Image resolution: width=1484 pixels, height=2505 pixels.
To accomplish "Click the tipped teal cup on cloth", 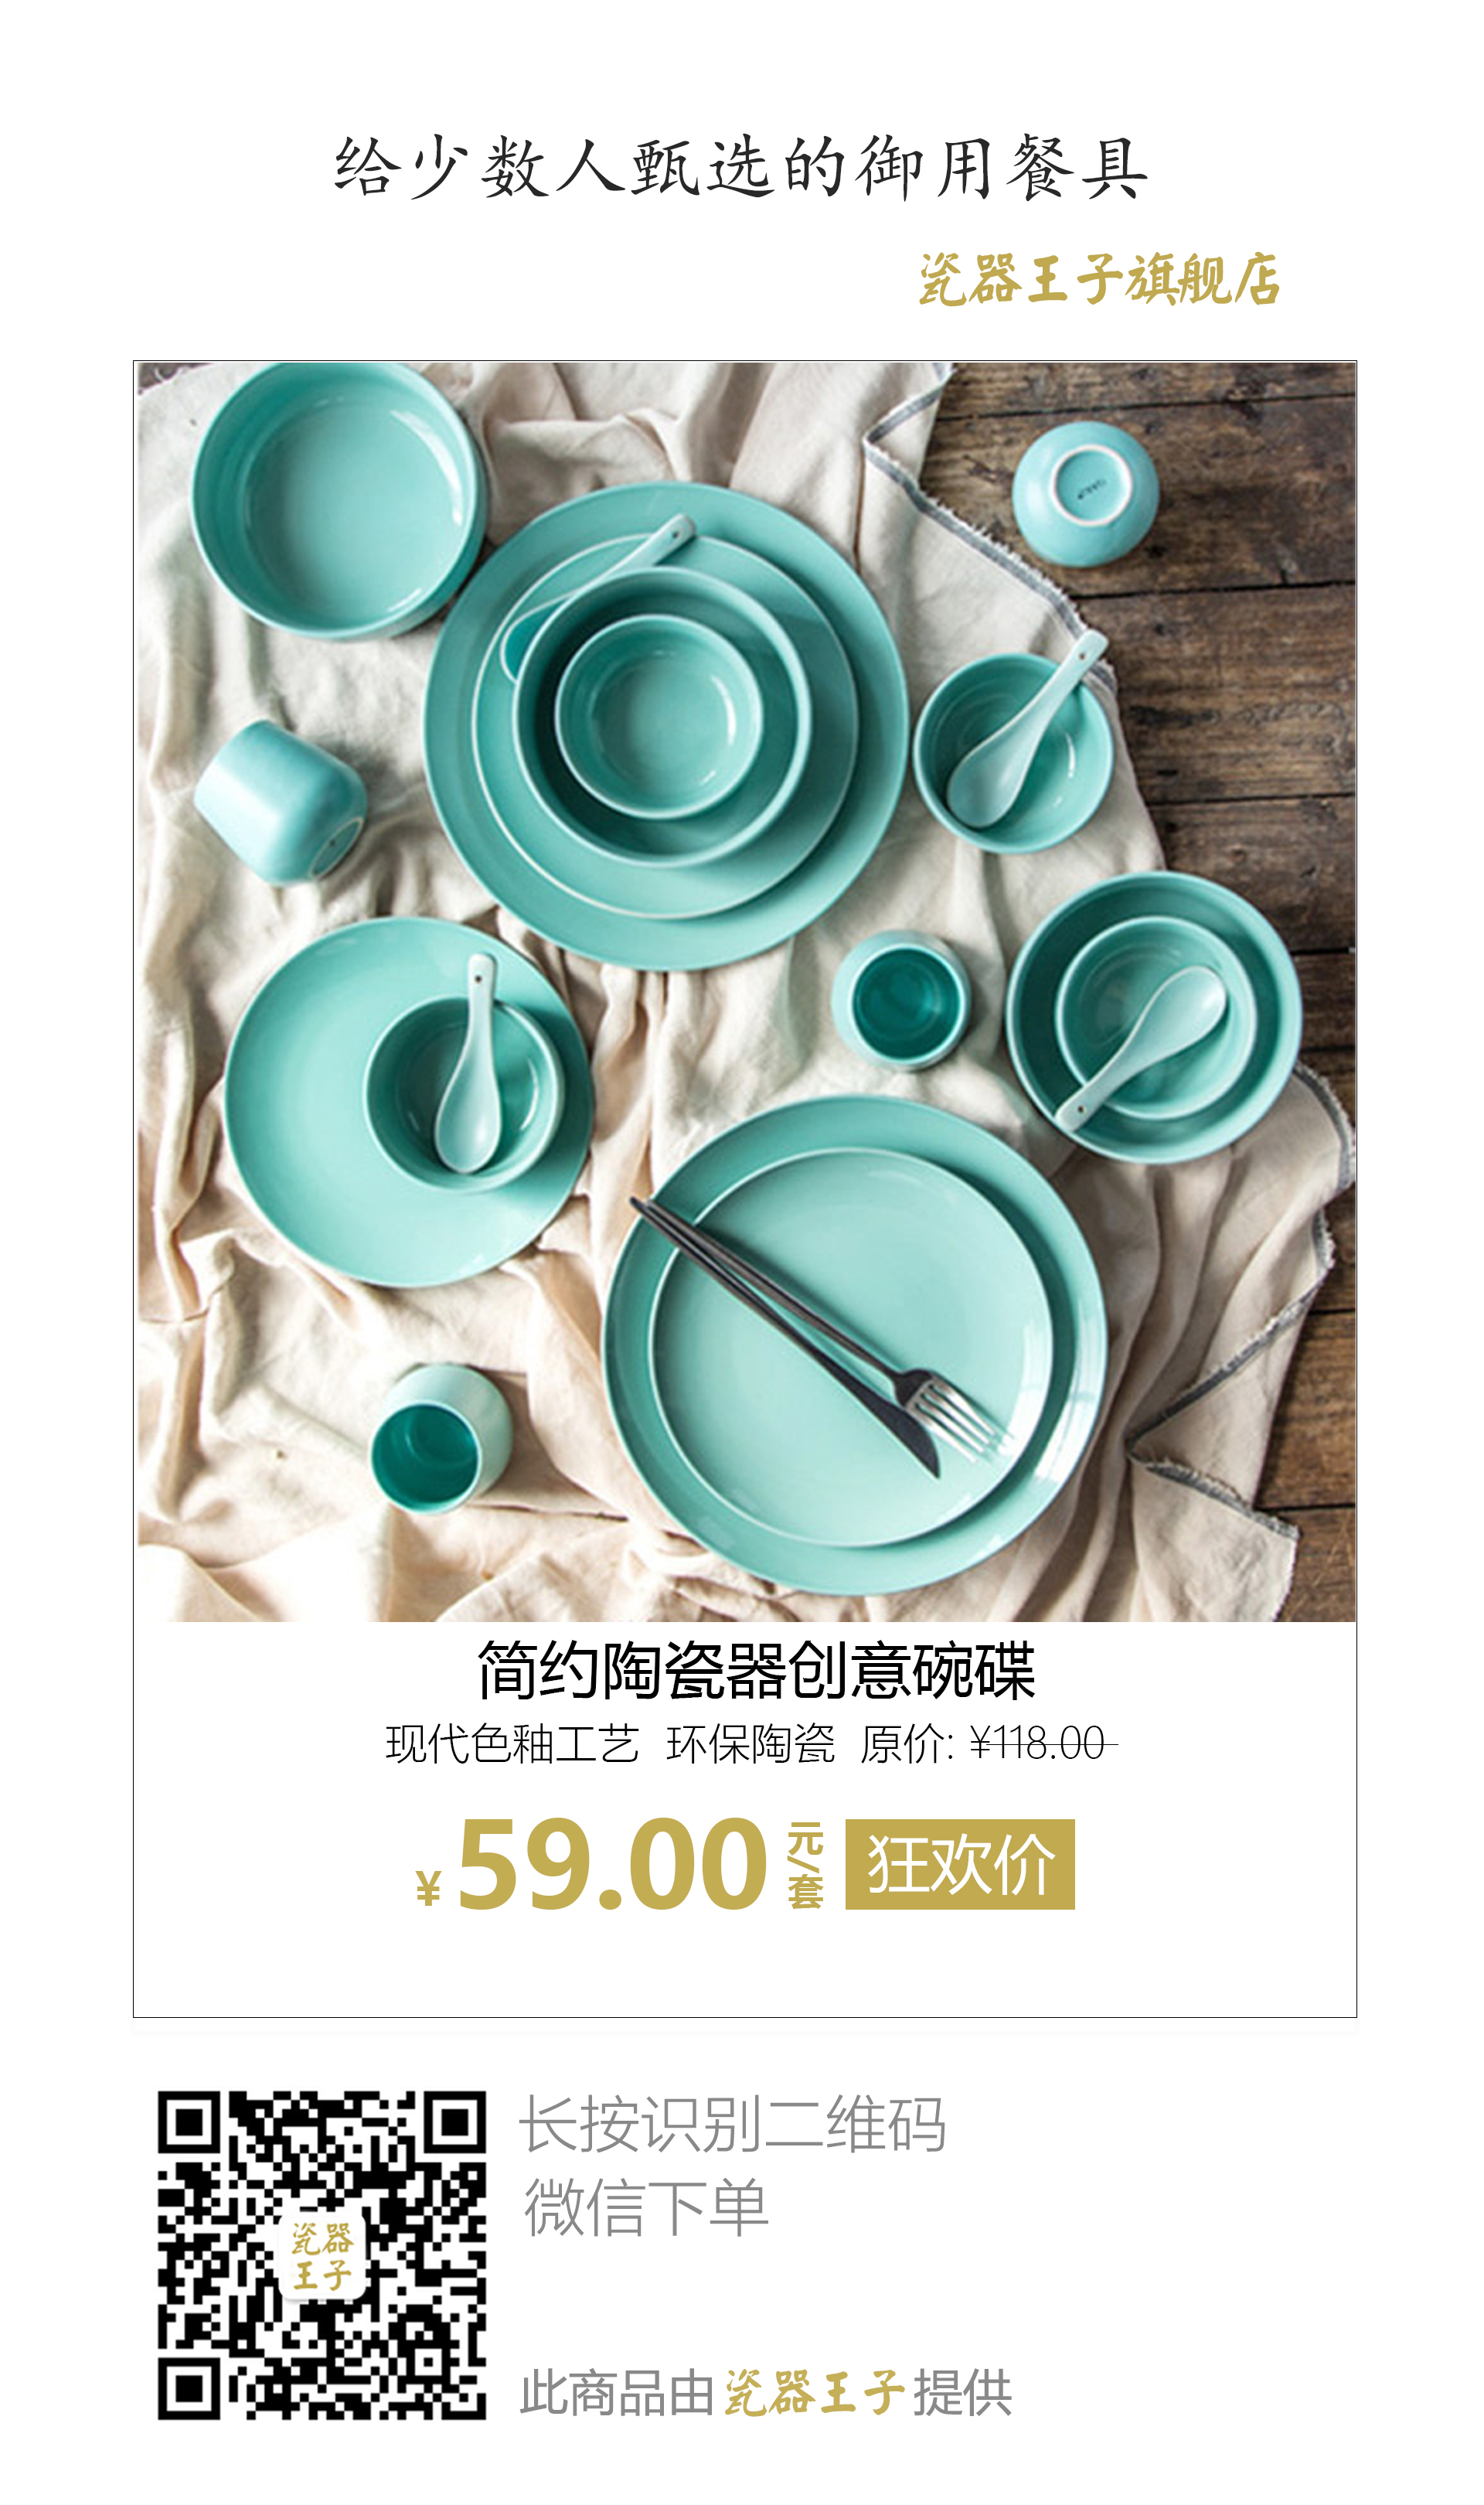I will 280,801.
